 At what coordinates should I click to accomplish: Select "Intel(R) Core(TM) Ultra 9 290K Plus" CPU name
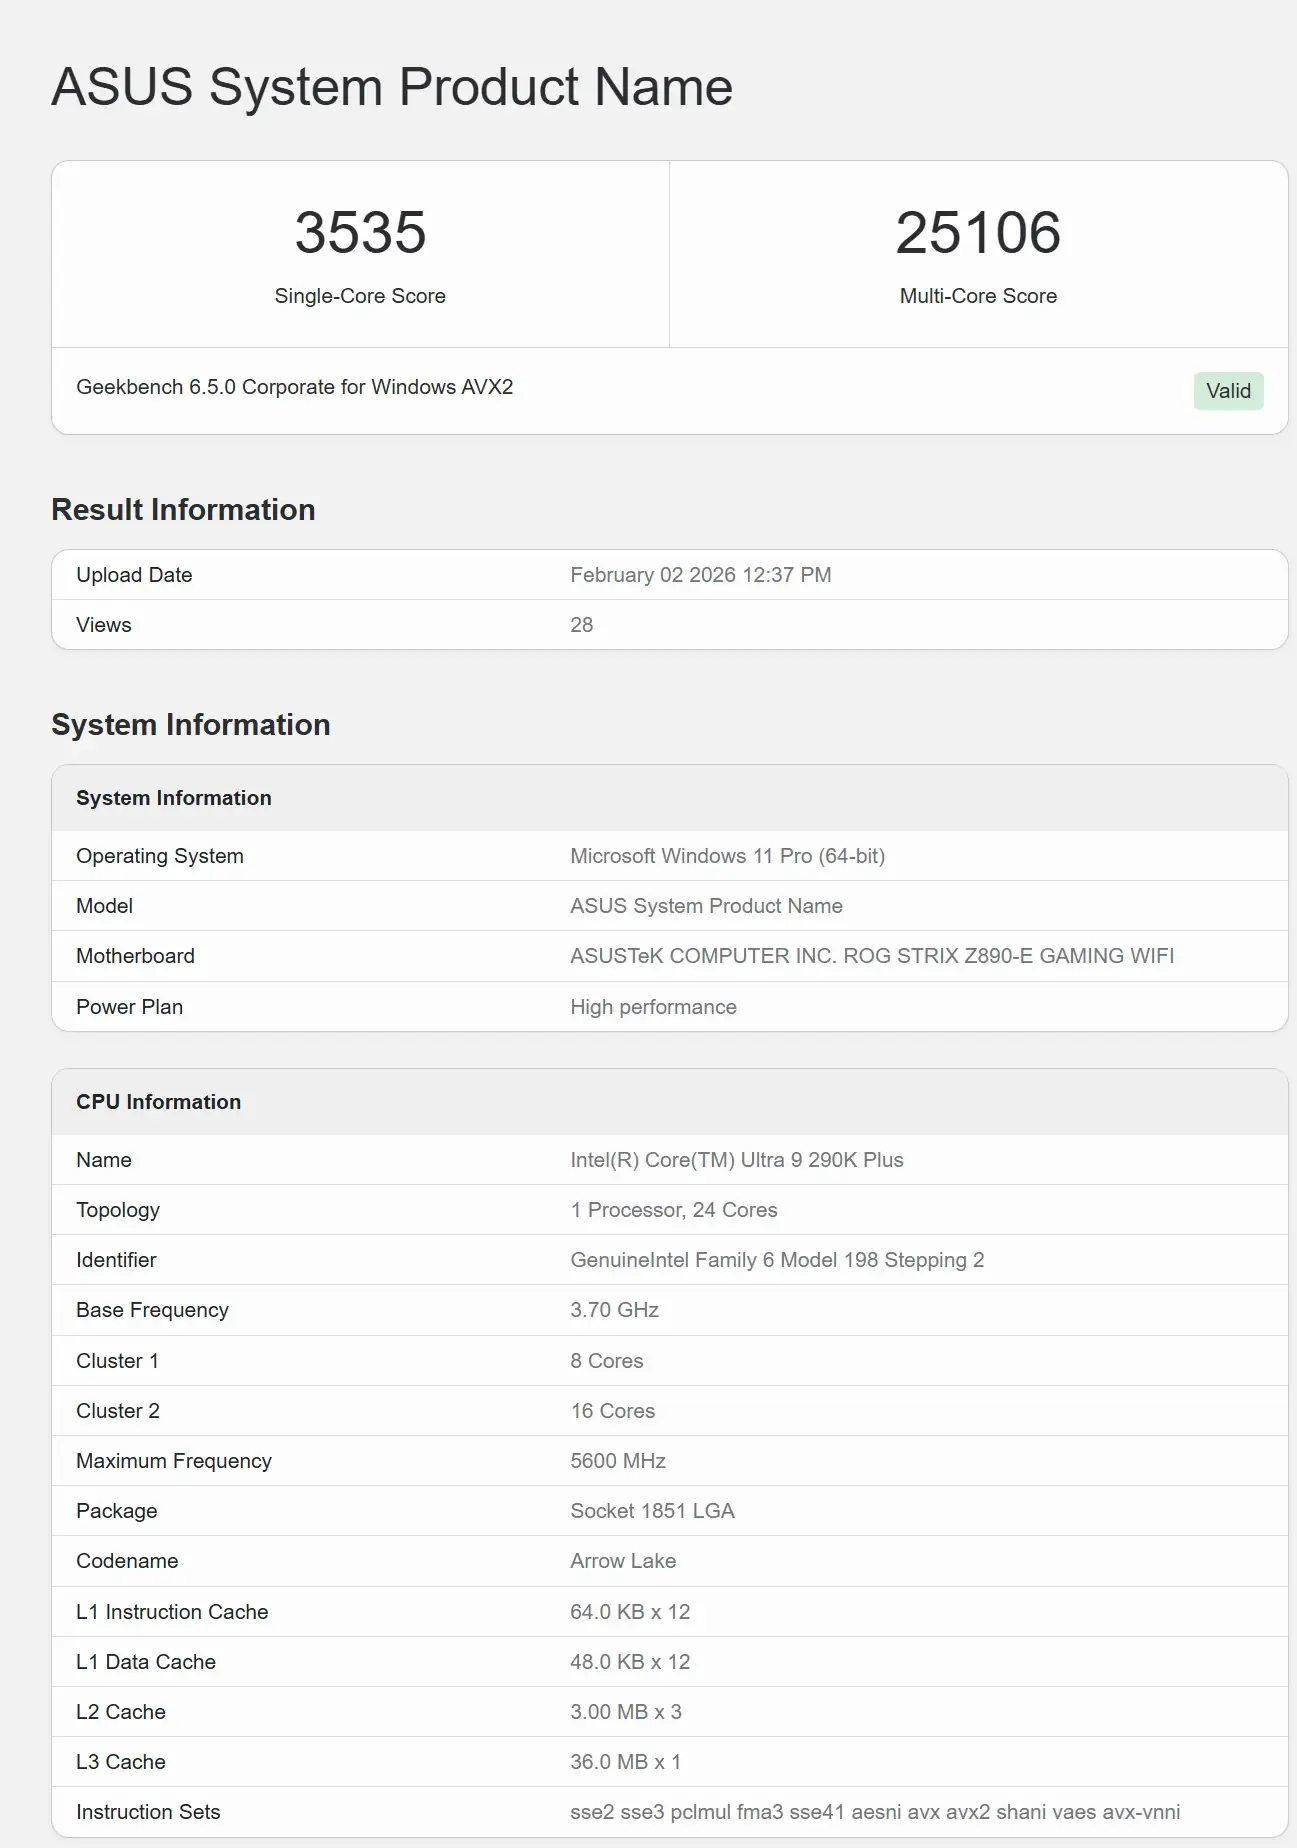click(x=736, y=1160)
